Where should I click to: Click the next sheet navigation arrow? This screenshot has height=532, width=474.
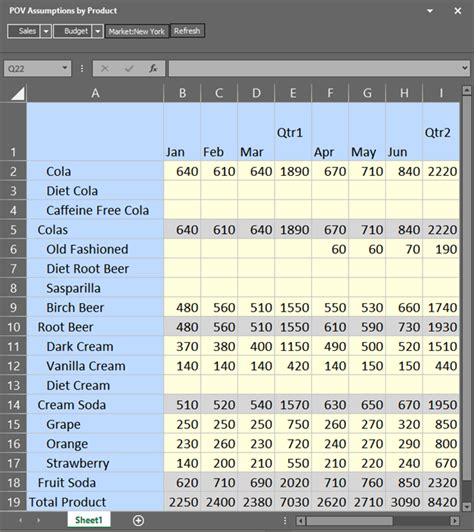(x=38, y=520)
